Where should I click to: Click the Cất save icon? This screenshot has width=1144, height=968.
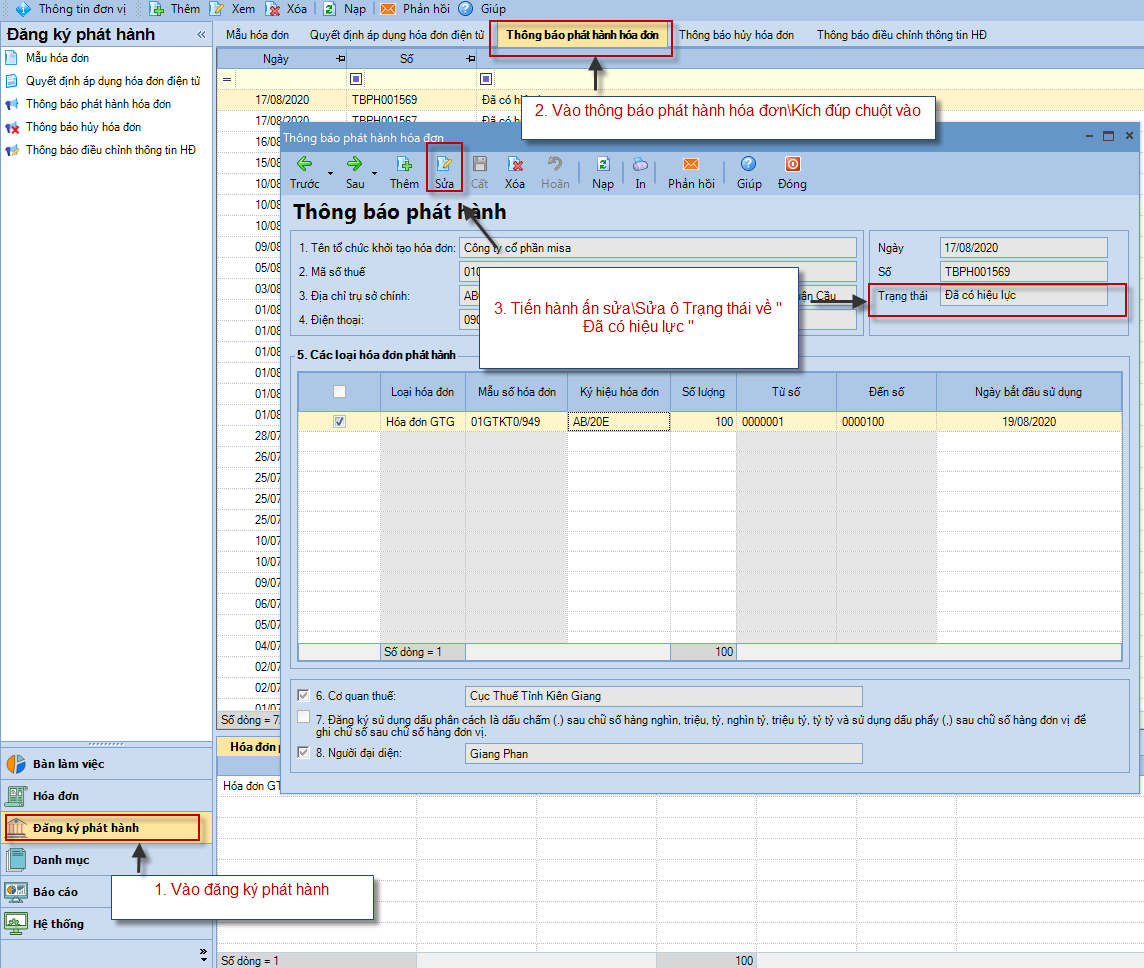click(479, 164)
